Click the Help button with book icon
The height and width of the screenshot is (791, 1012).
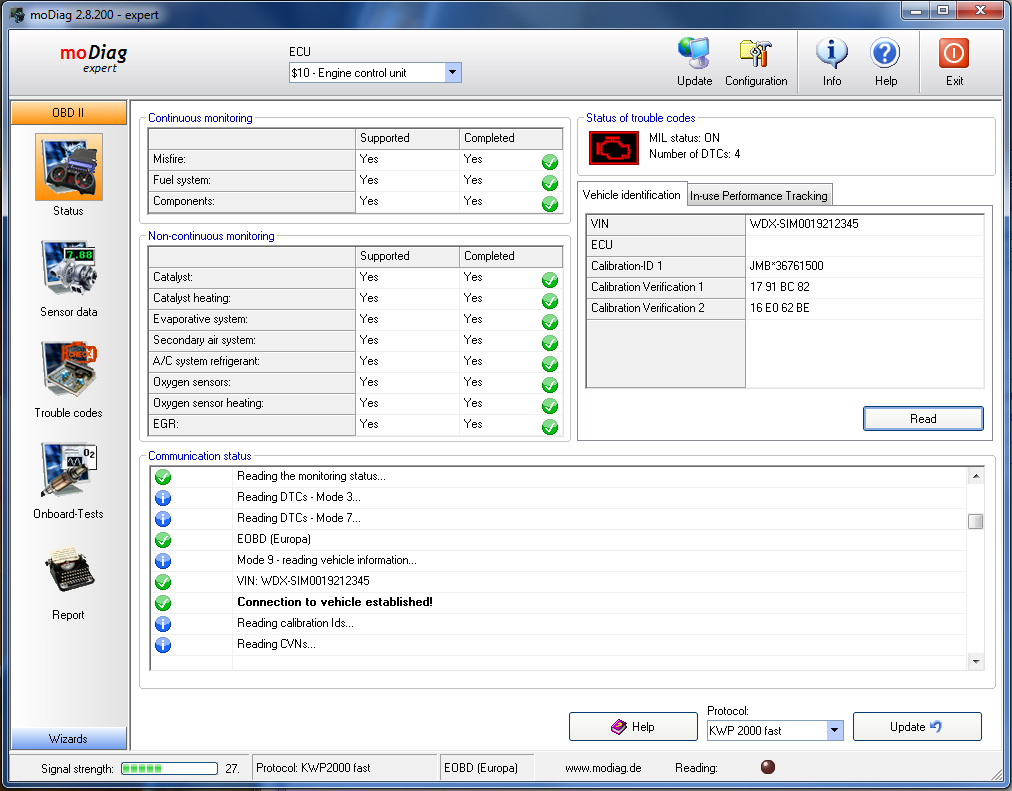[x=633, y=726]
